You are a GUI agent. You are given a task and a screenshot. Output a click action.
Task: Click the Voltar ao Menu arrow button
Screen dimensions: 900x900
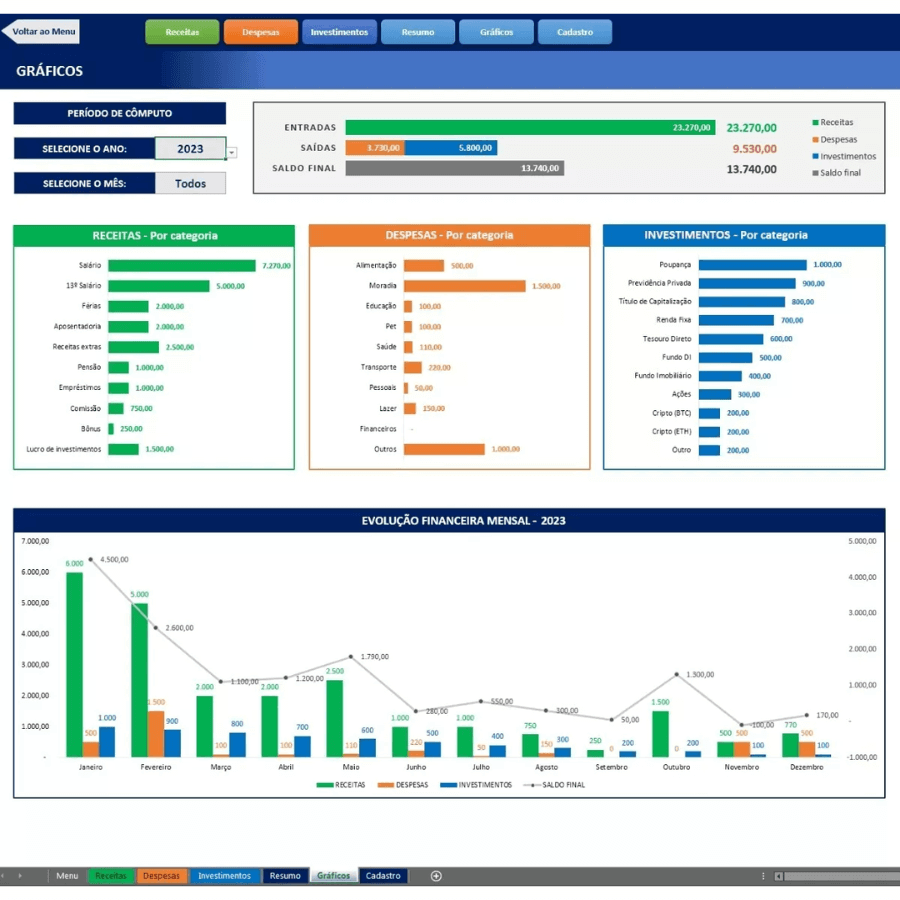(x=41, y=32)
